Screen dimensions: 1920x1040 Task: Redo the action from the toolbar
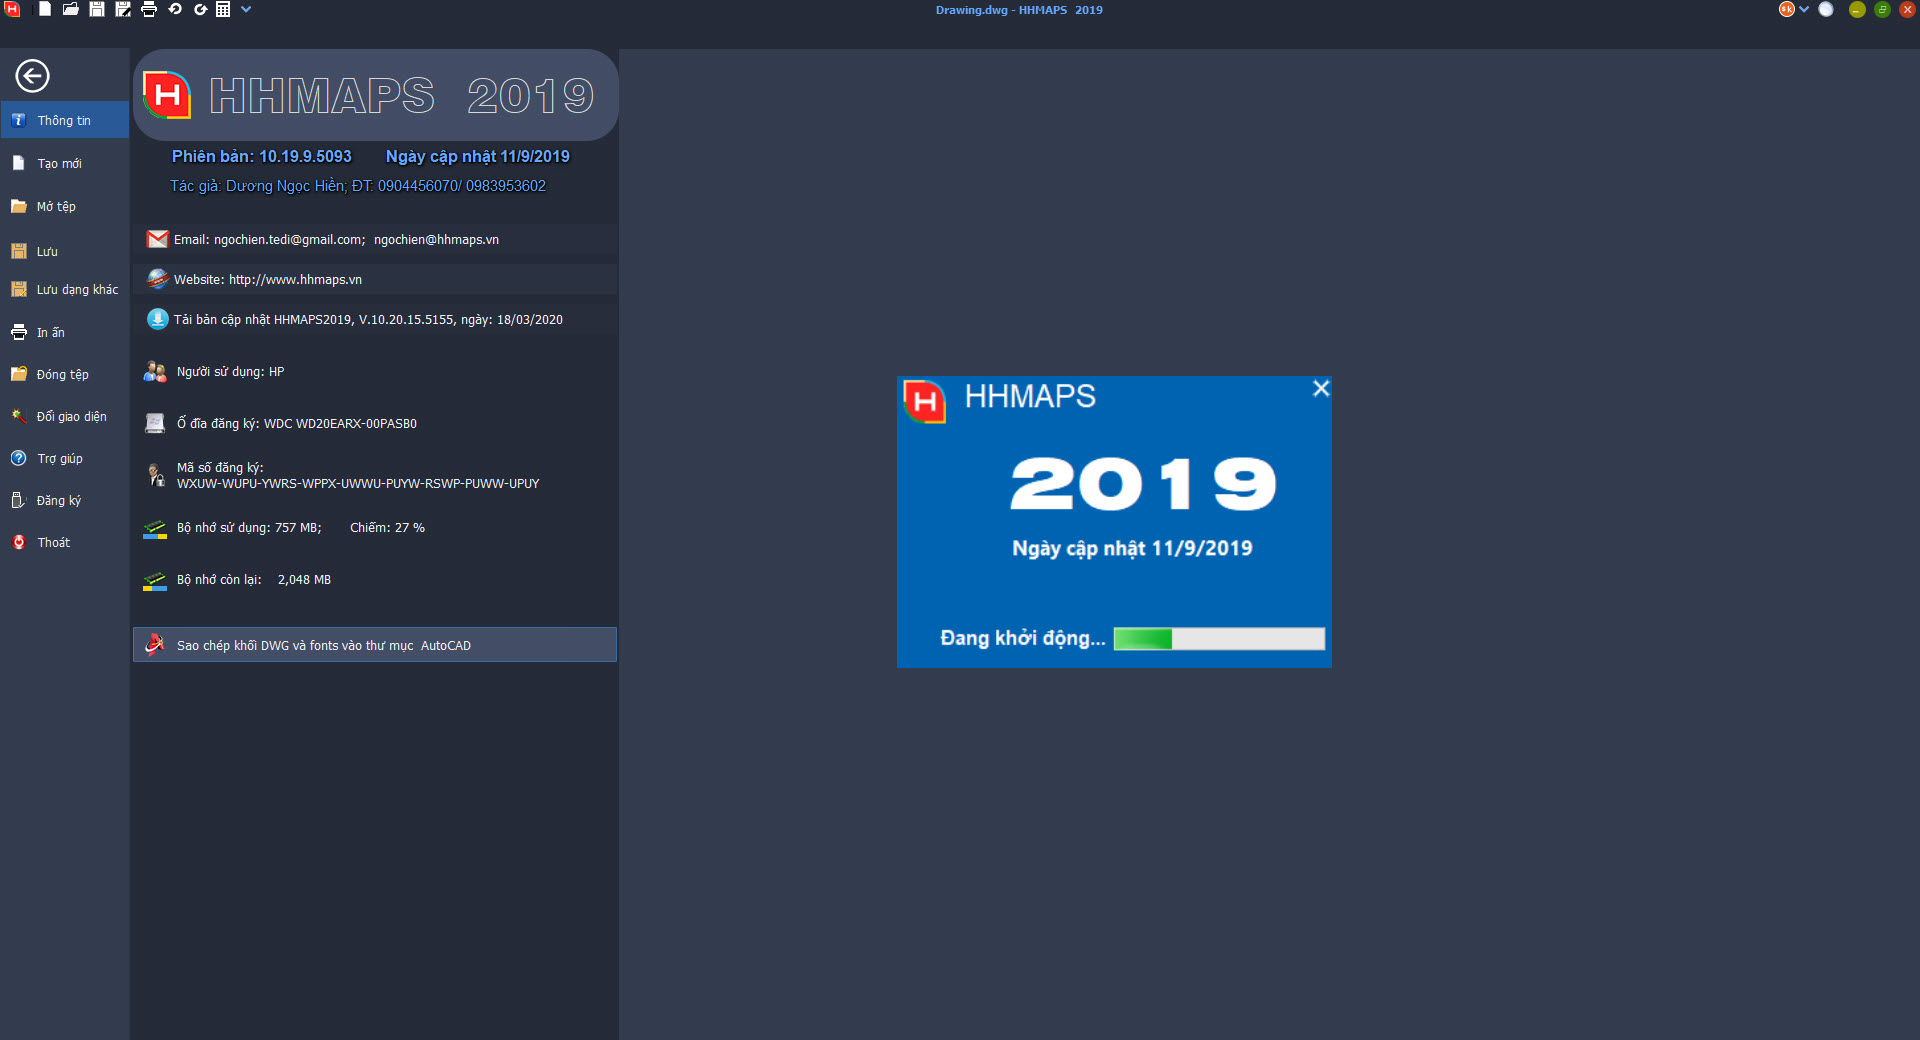tap(200, 9)
